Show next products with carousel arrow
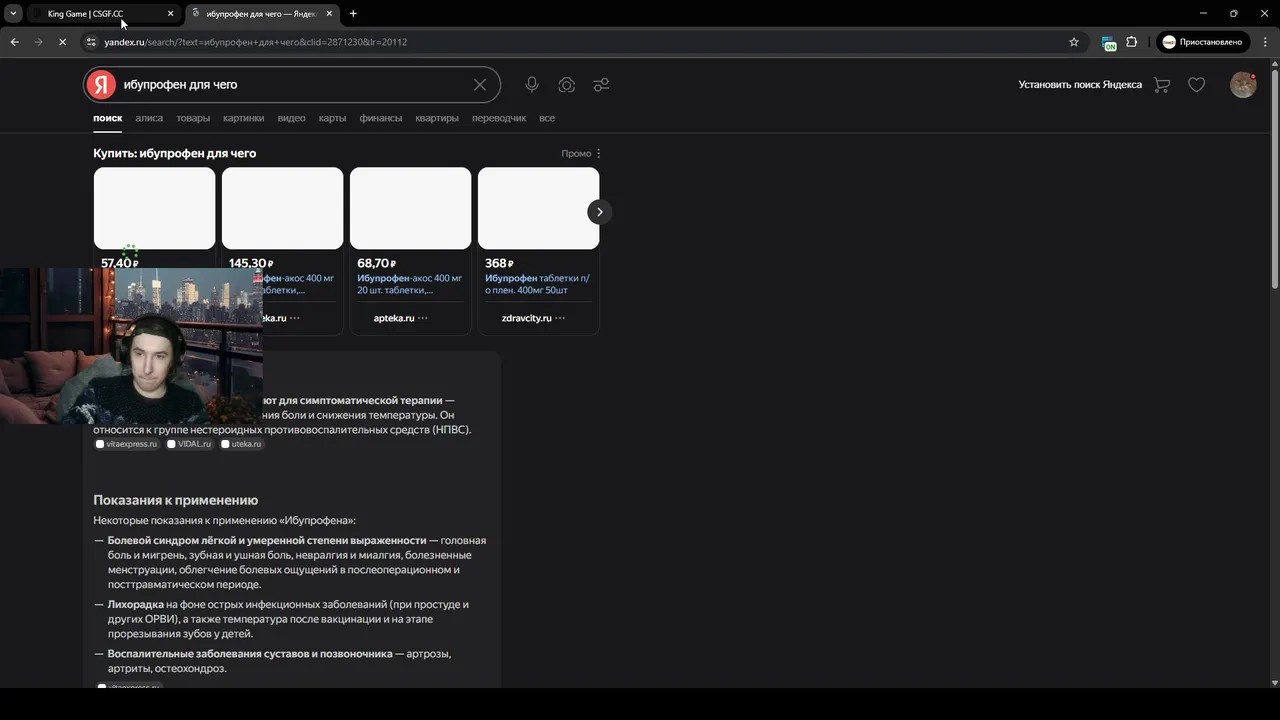This screenshot has height=720, width=1280. click(599, 212)
